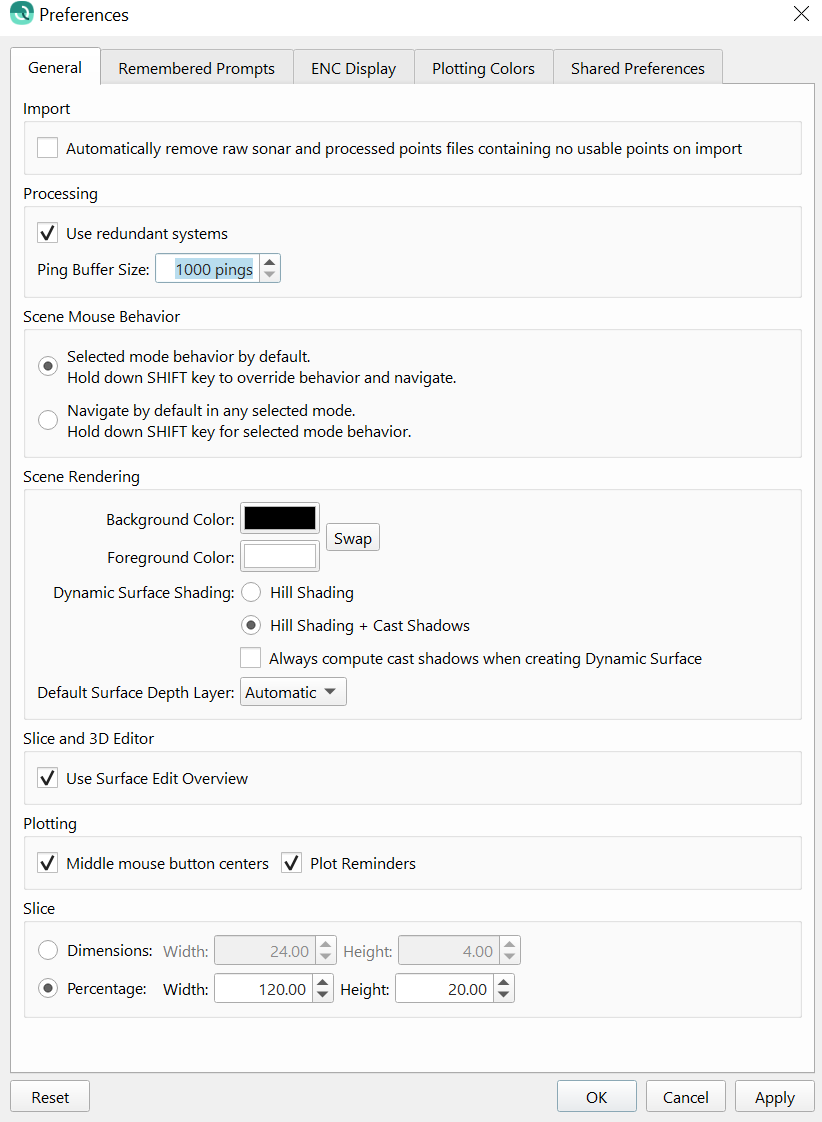This screenshot has width=822, height=1122.
Task: Increase Percentage Width spinner value
Action: point(323,983)
